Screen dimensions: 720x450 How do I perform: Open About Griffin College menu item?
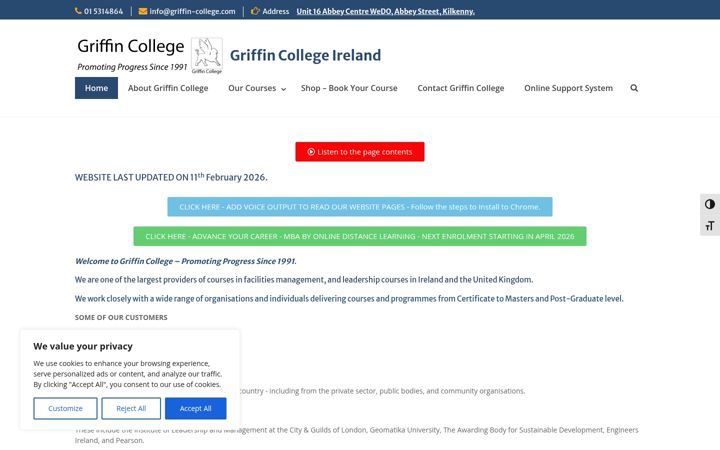[x=168, y=88]
